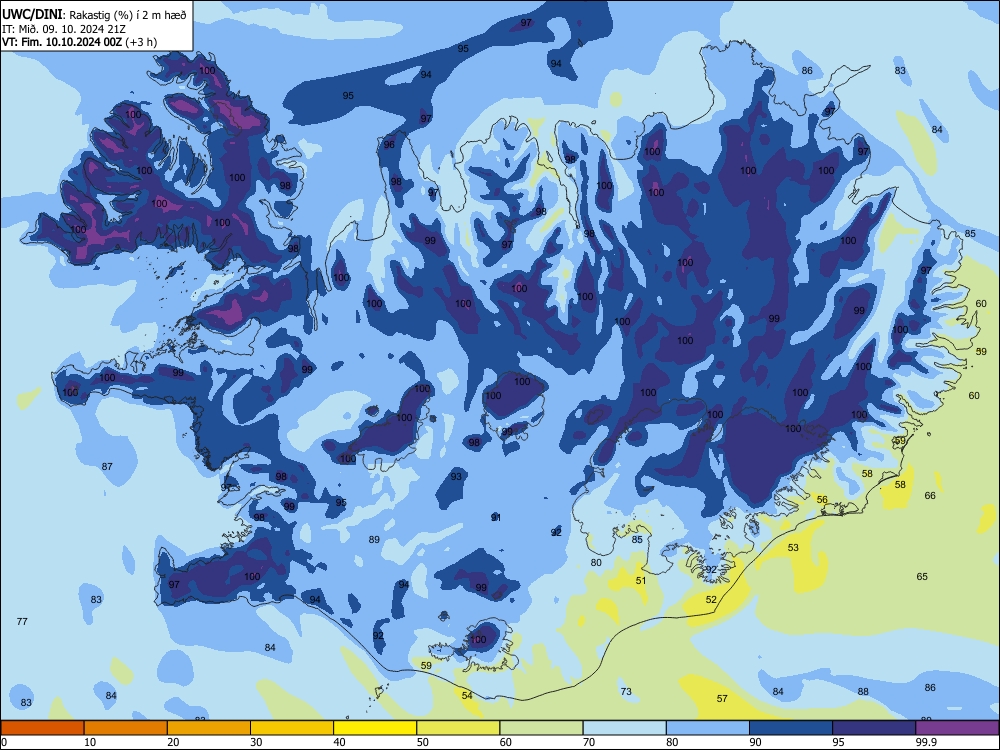The image size is (1000, 750).
Task: Click the 96 humidity value on the map
Action: pyautogui.click(x=389, y=144)
